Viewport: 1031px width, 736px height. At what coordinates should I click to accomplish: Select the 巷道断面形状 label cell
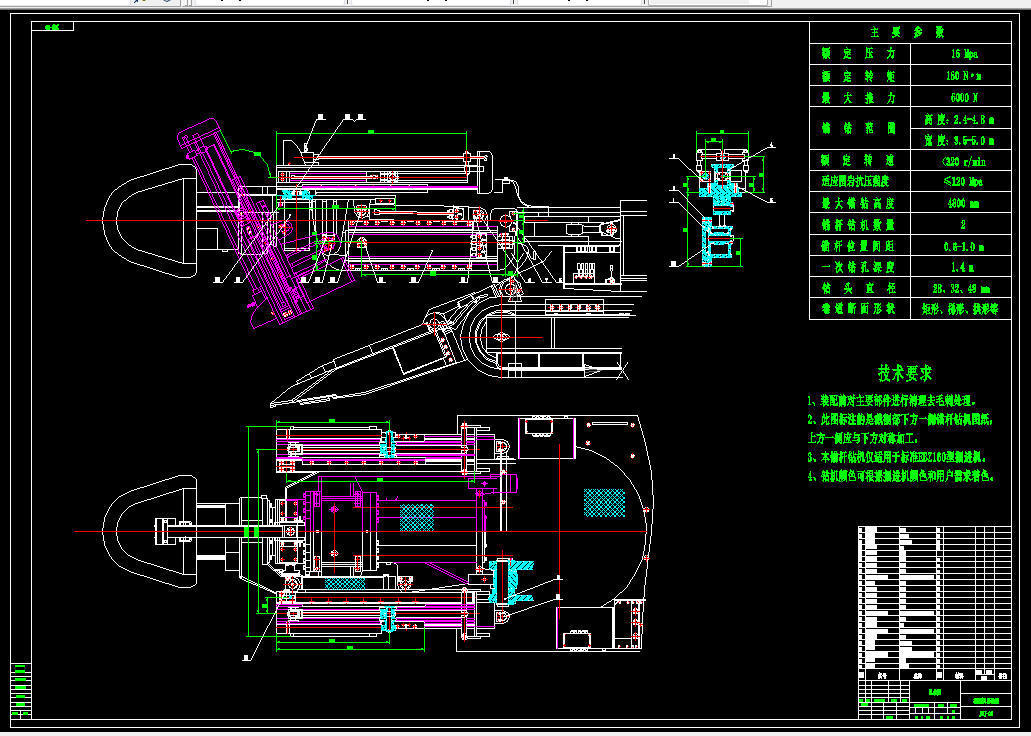coord(859,308)
